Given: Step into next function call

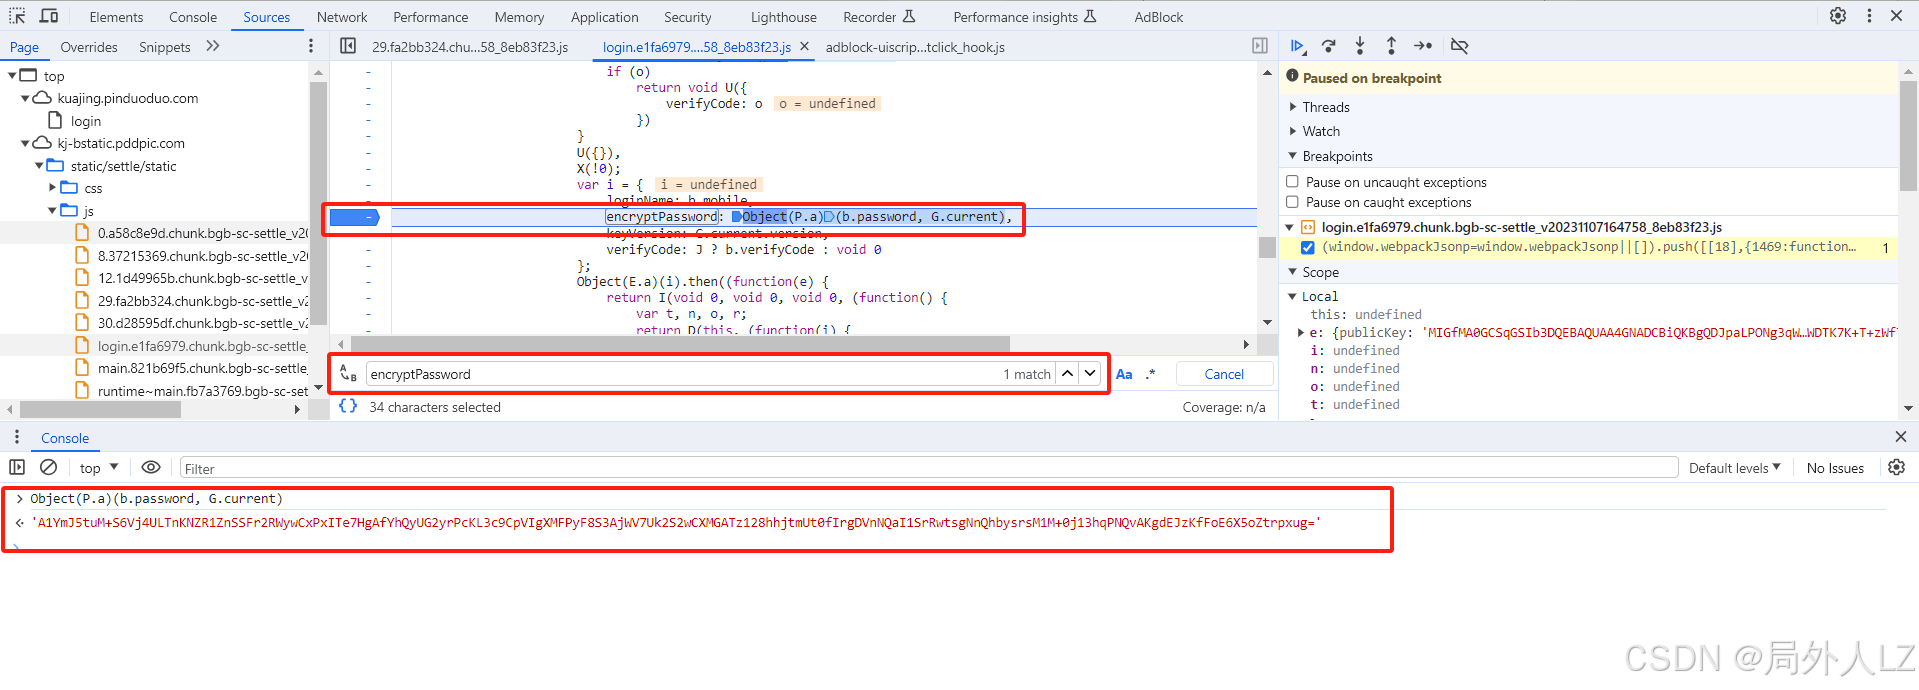Looking at the screenshot, I should click(1360, 46).
